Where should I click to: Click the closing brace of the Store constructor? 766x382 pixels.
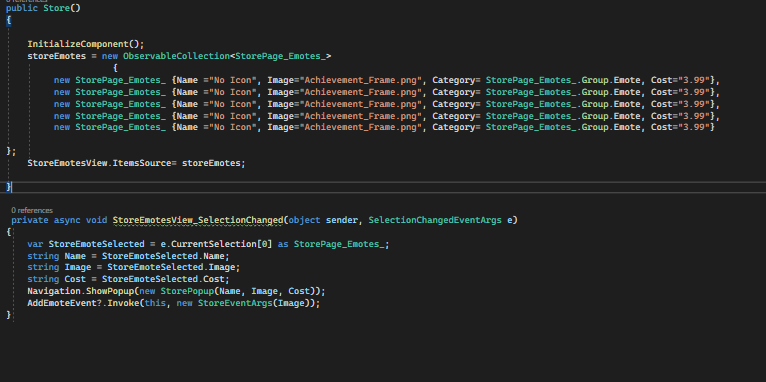click(9, 187)
